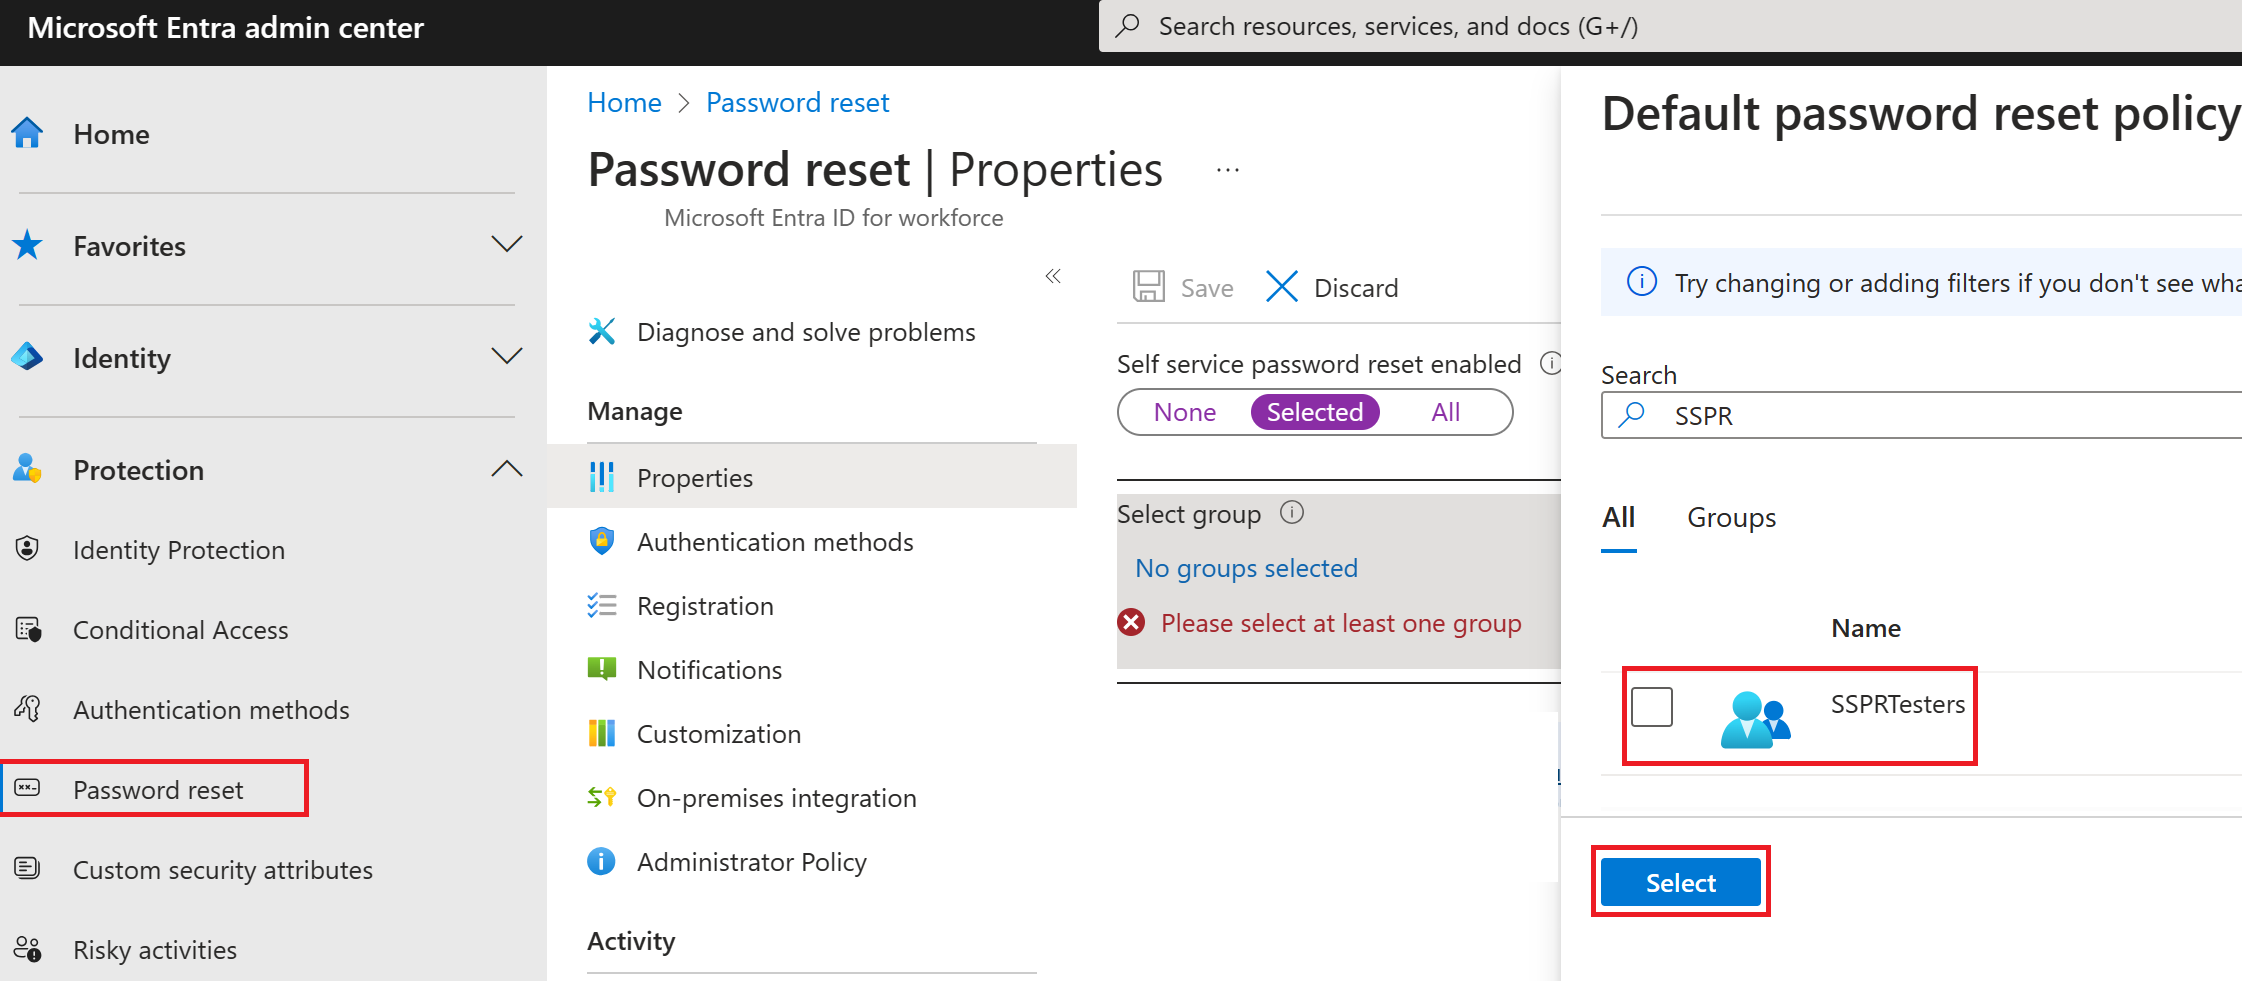Click the Discard button label
Viewport: 2242px width, 981px height.
coord(1356,288)
